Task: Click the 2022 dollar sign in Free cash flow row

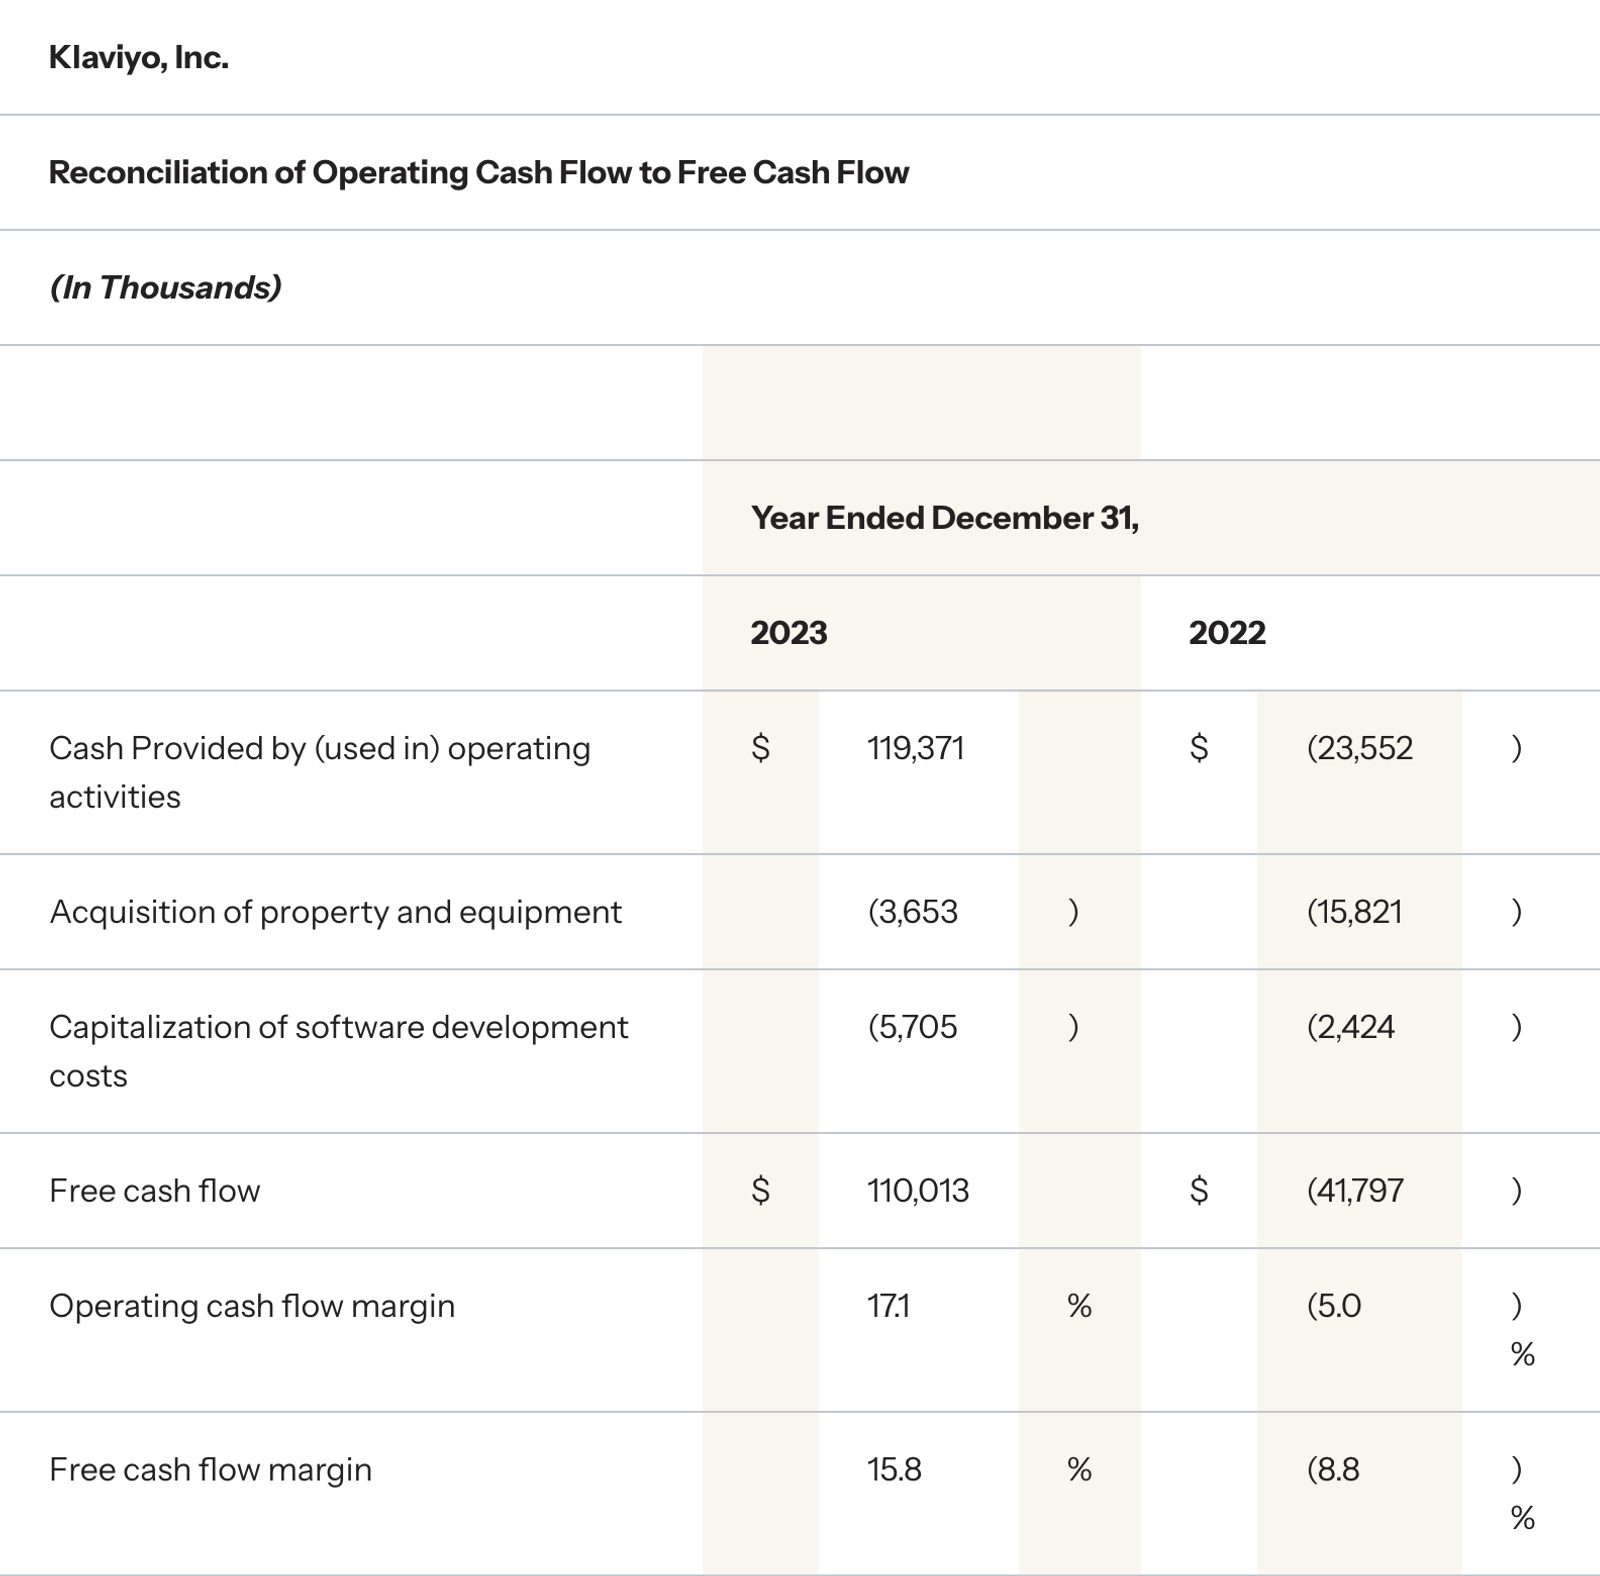Action: [x=1199, y=1191]
